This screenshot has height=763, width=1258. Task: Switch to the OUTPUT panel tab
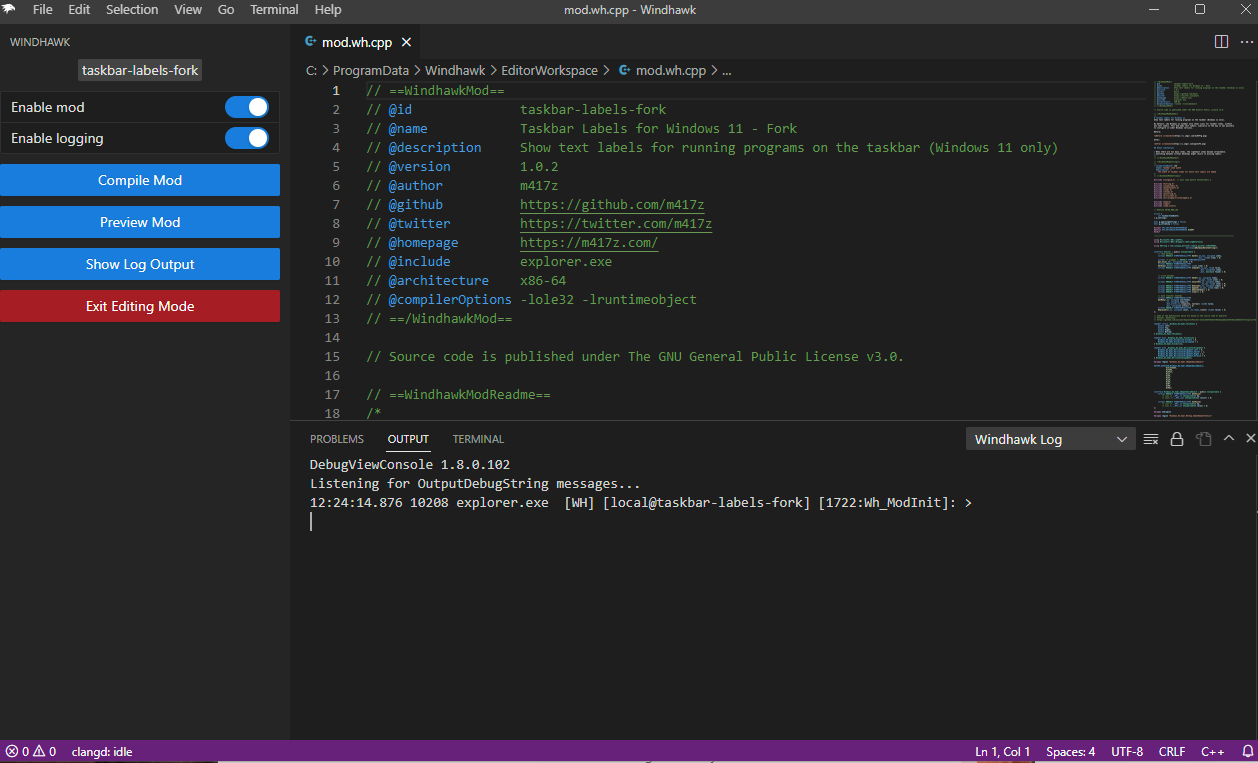[x=408, y=439]
